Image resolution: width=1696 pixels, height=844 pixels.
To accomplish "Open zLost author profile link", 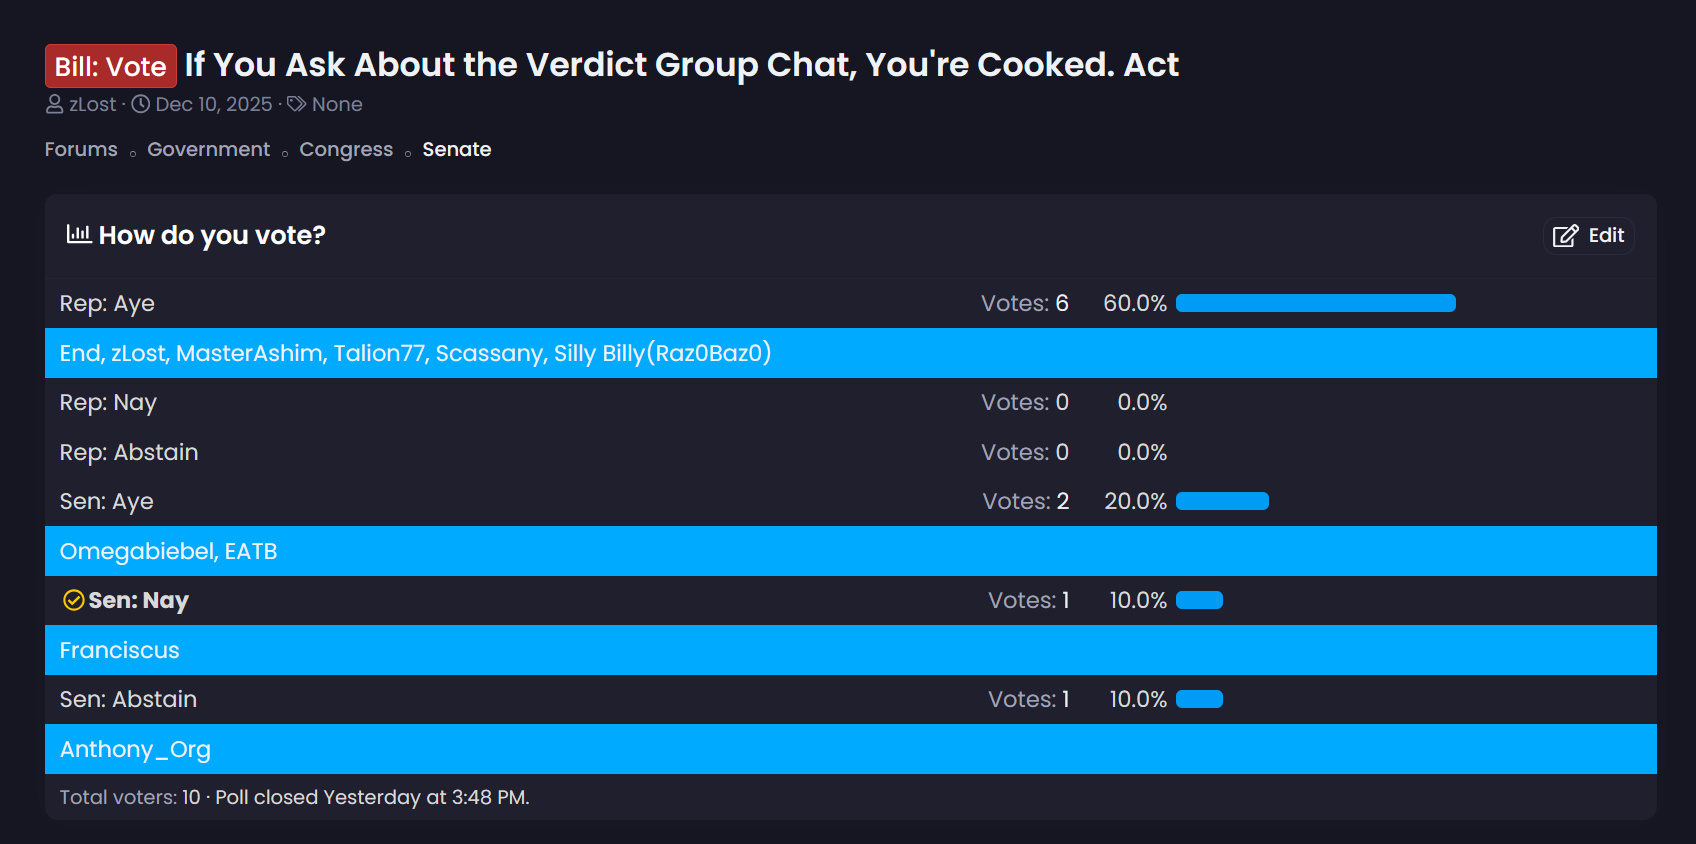I will 93,104.
